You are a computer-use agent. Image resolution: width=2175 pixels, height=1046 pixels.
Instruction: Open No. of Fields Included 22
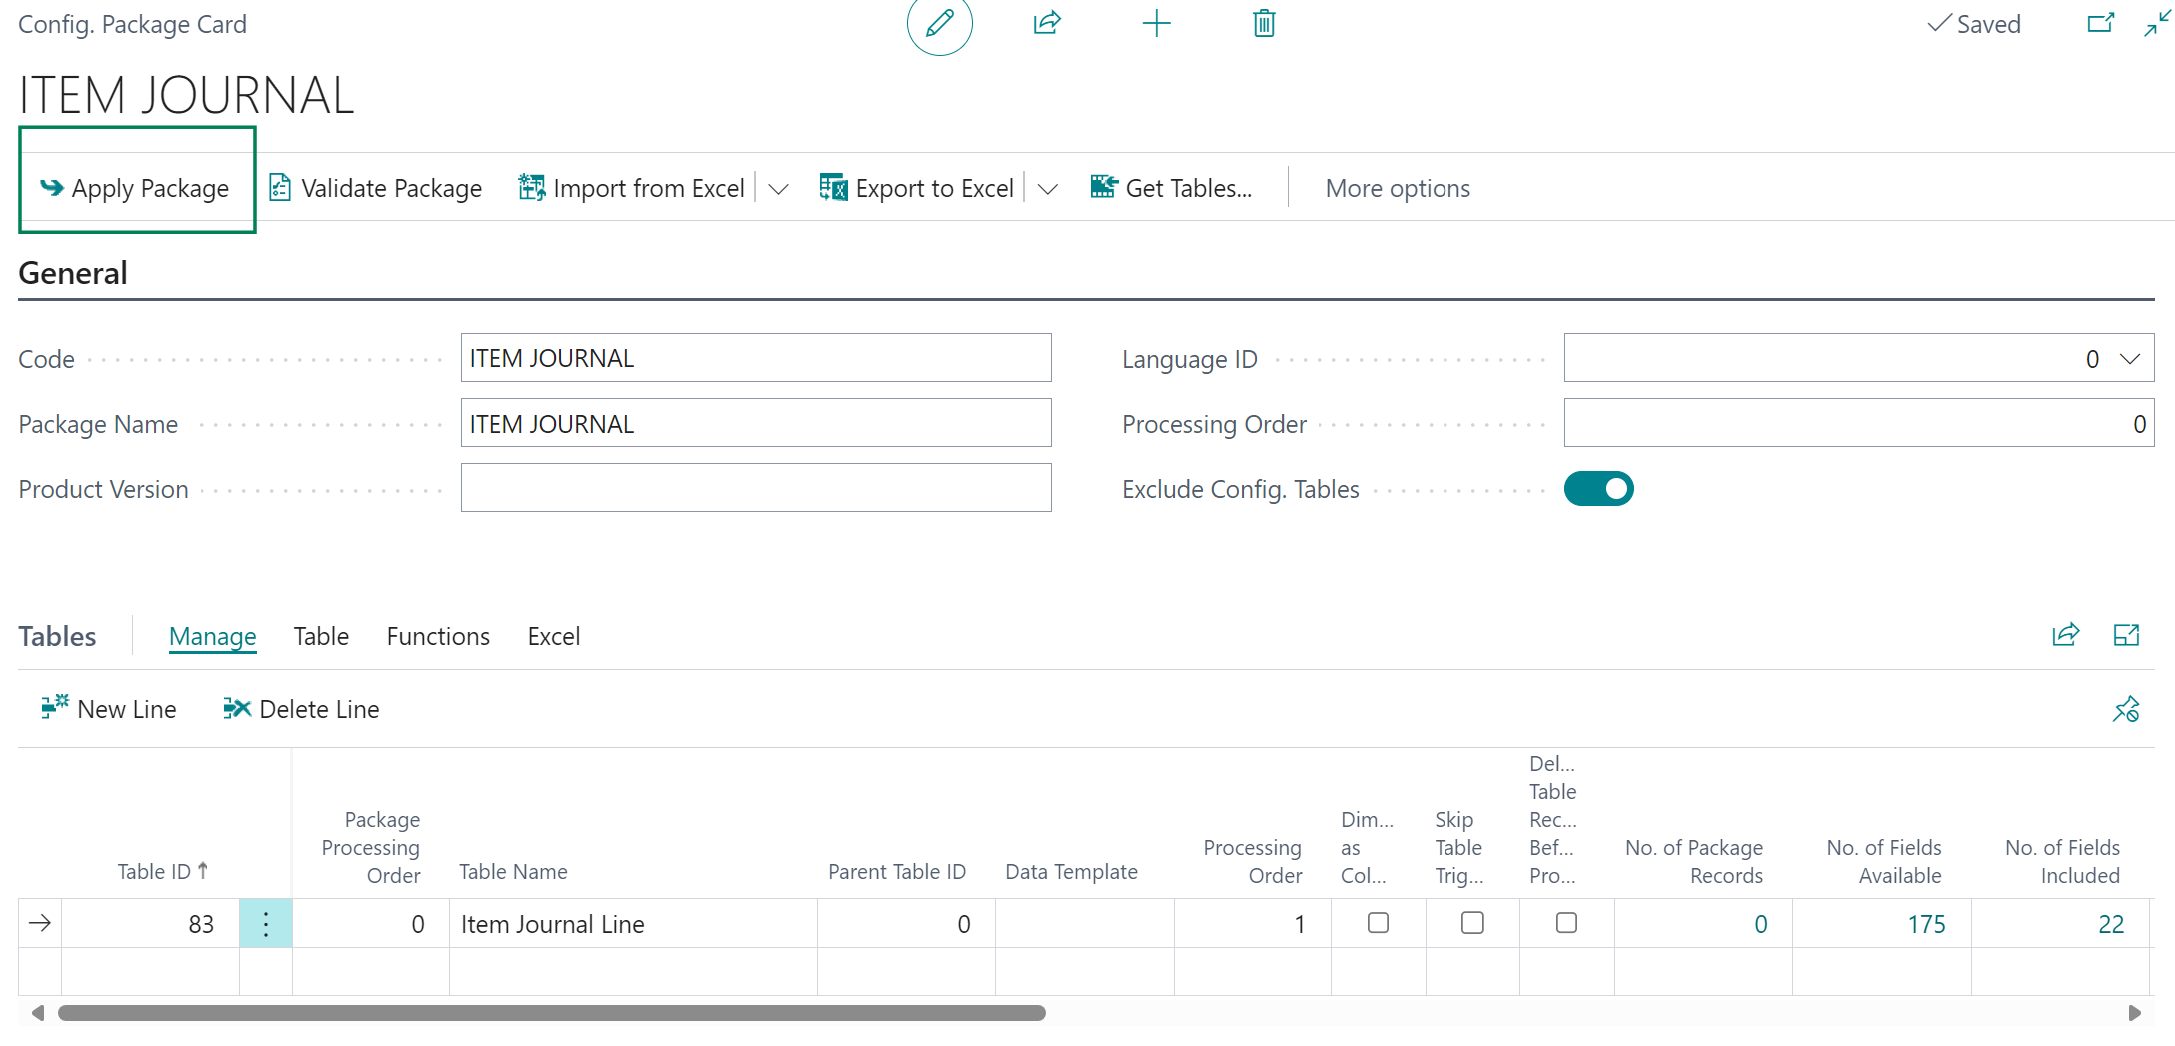[2110, 924]
